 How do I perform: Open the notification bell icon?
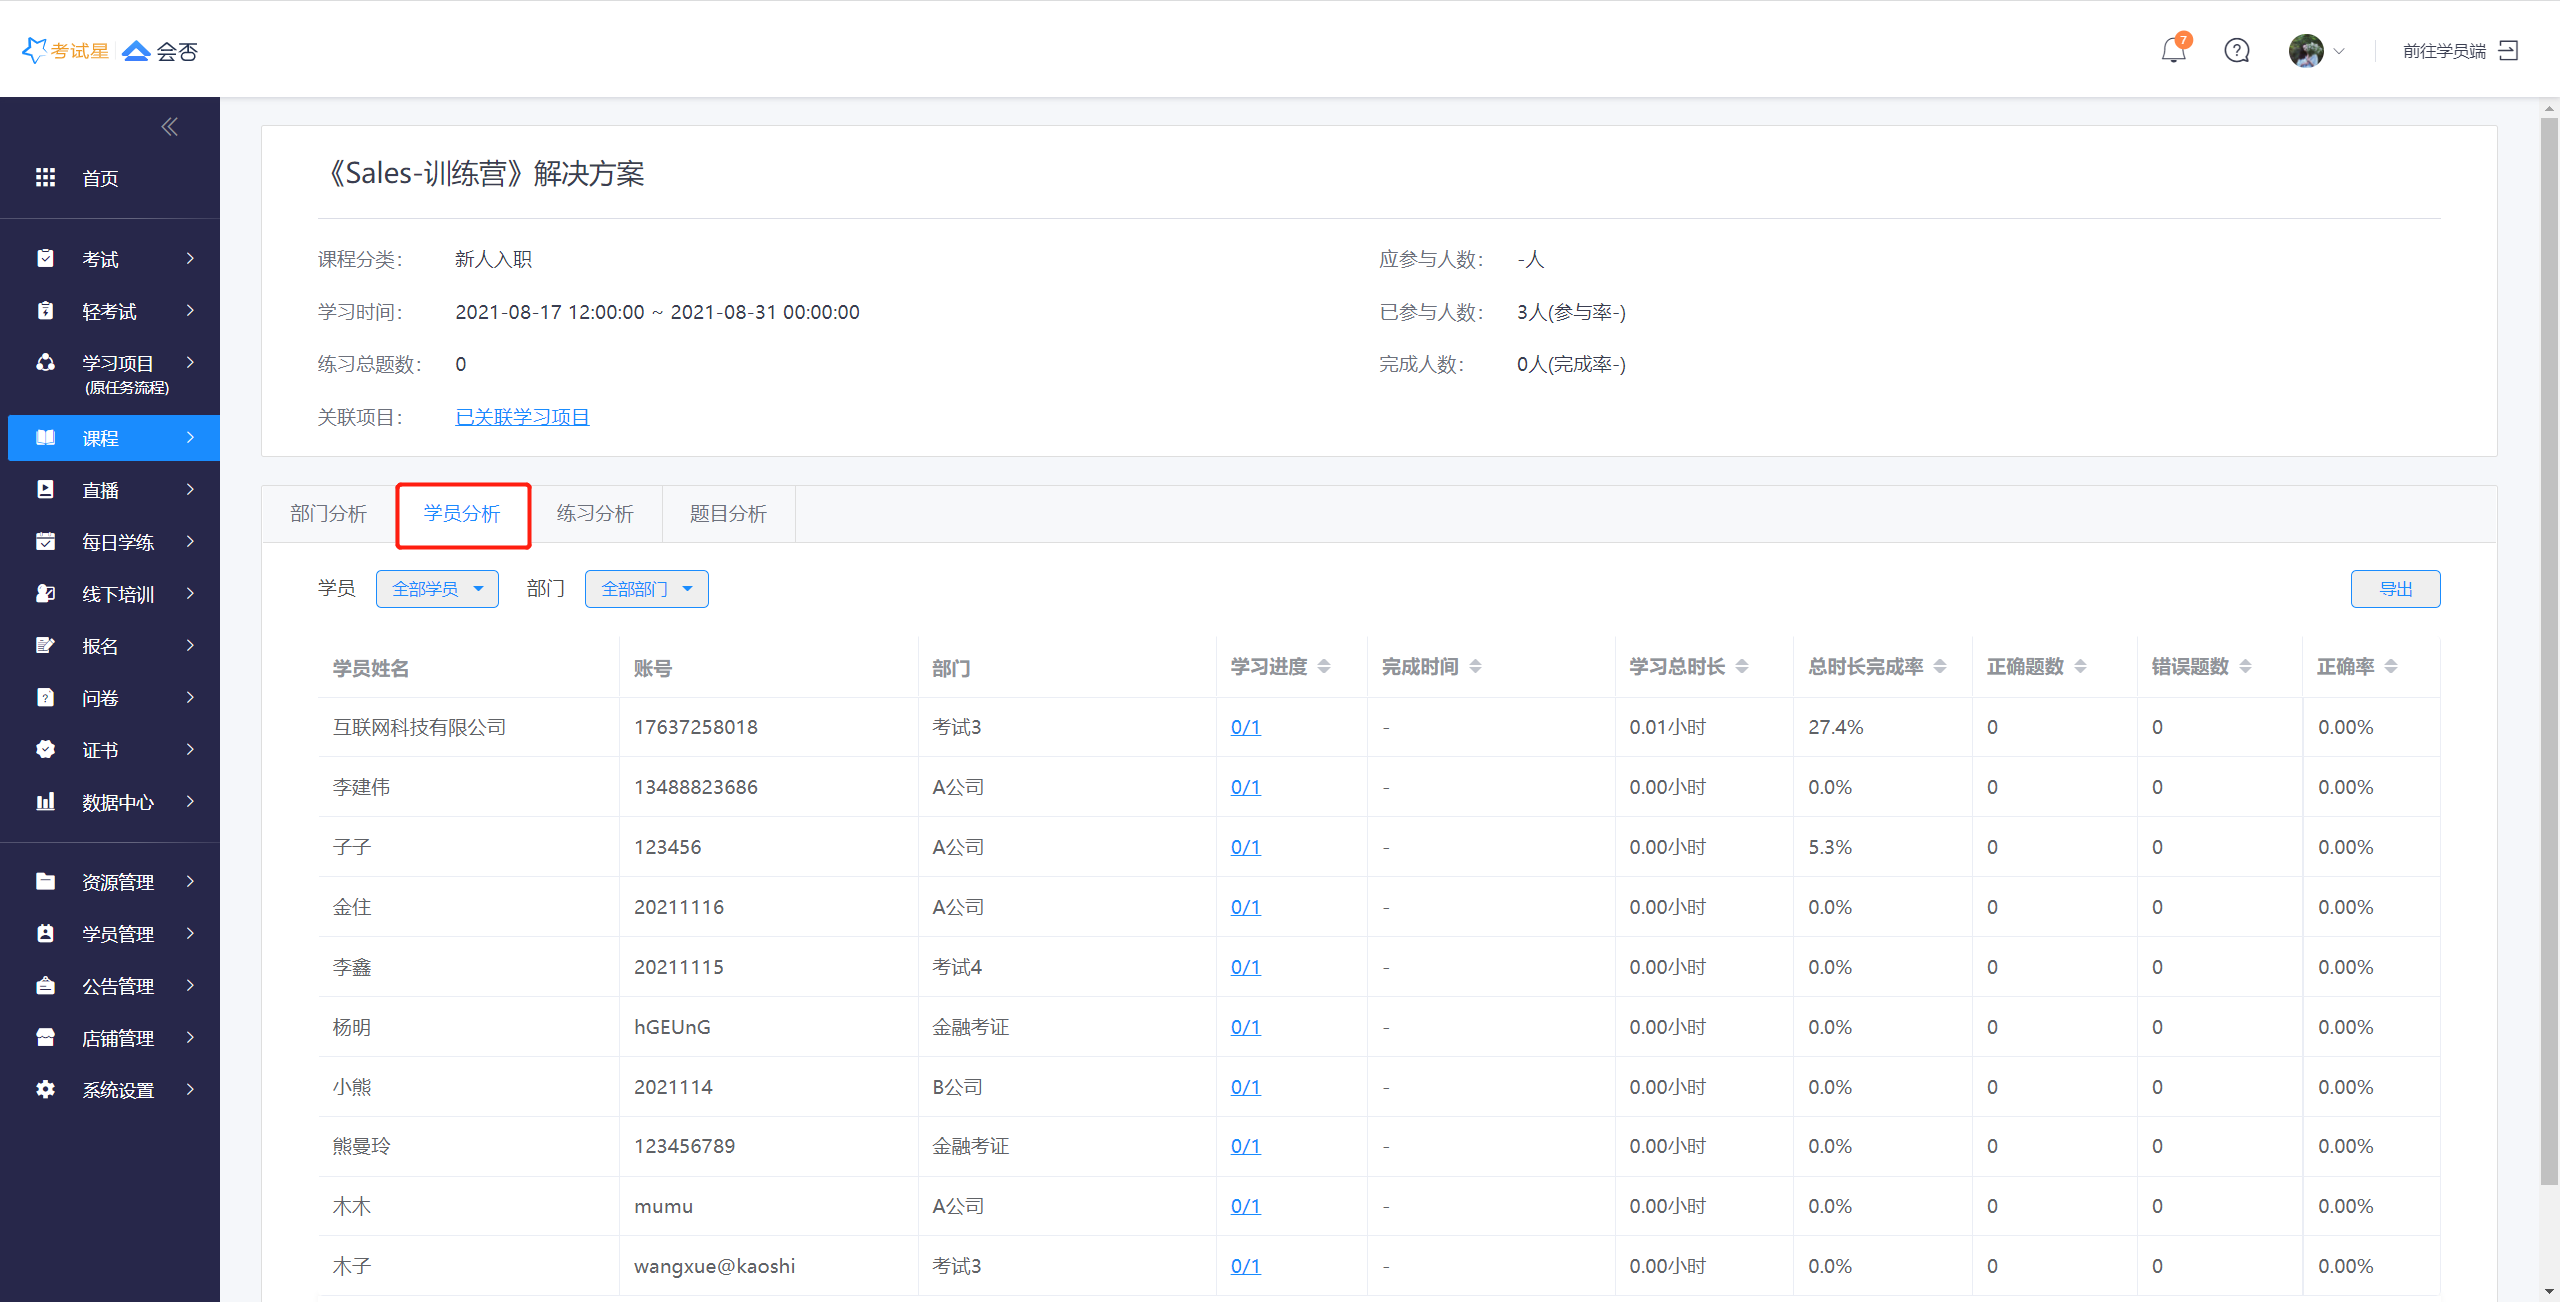click(x=2173, y=51)
